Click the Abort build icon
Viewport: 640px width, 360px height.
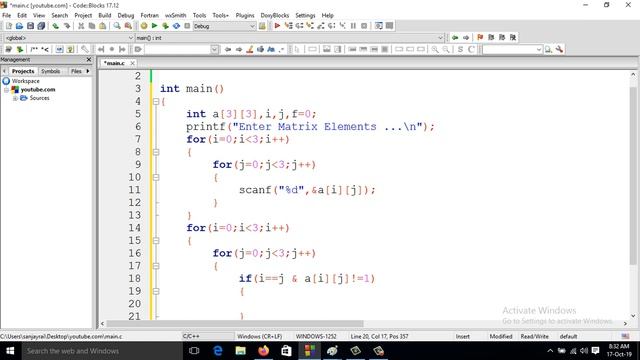[x=187, y=26]
